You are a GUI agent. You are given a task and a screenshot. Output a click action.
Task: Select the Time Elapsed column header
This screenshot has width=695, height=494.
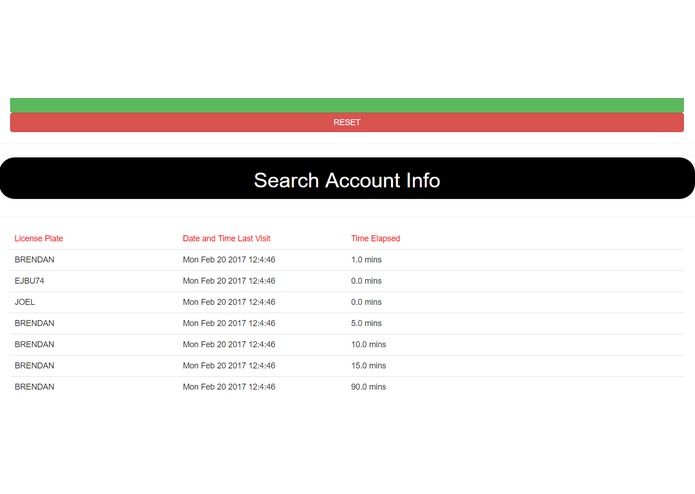click(x=375, y=238)
